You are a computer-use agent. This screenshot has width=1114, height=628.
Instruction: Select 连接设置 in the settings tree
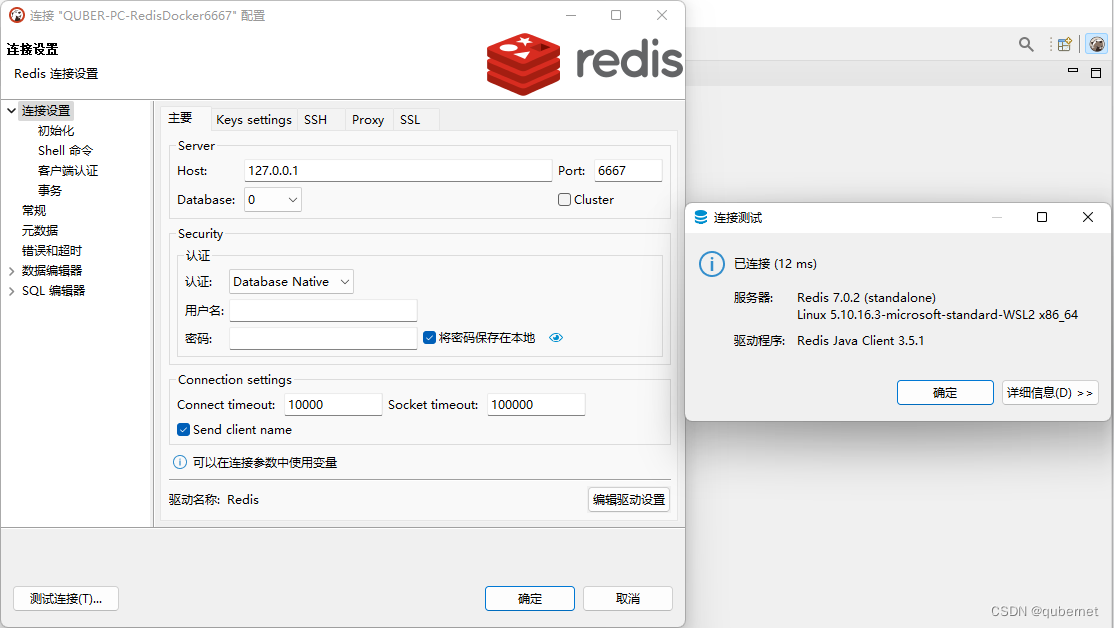point(46,111)
